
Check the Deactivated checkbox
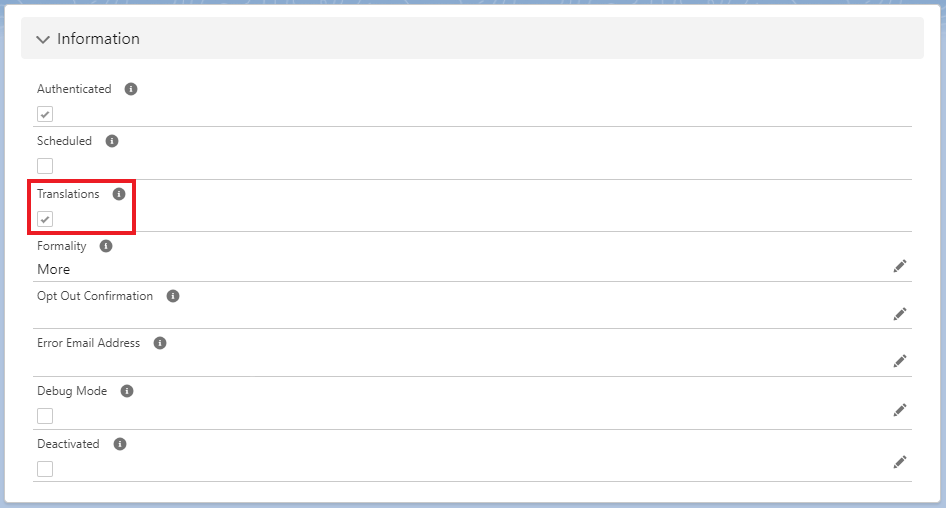pos(45,468)
